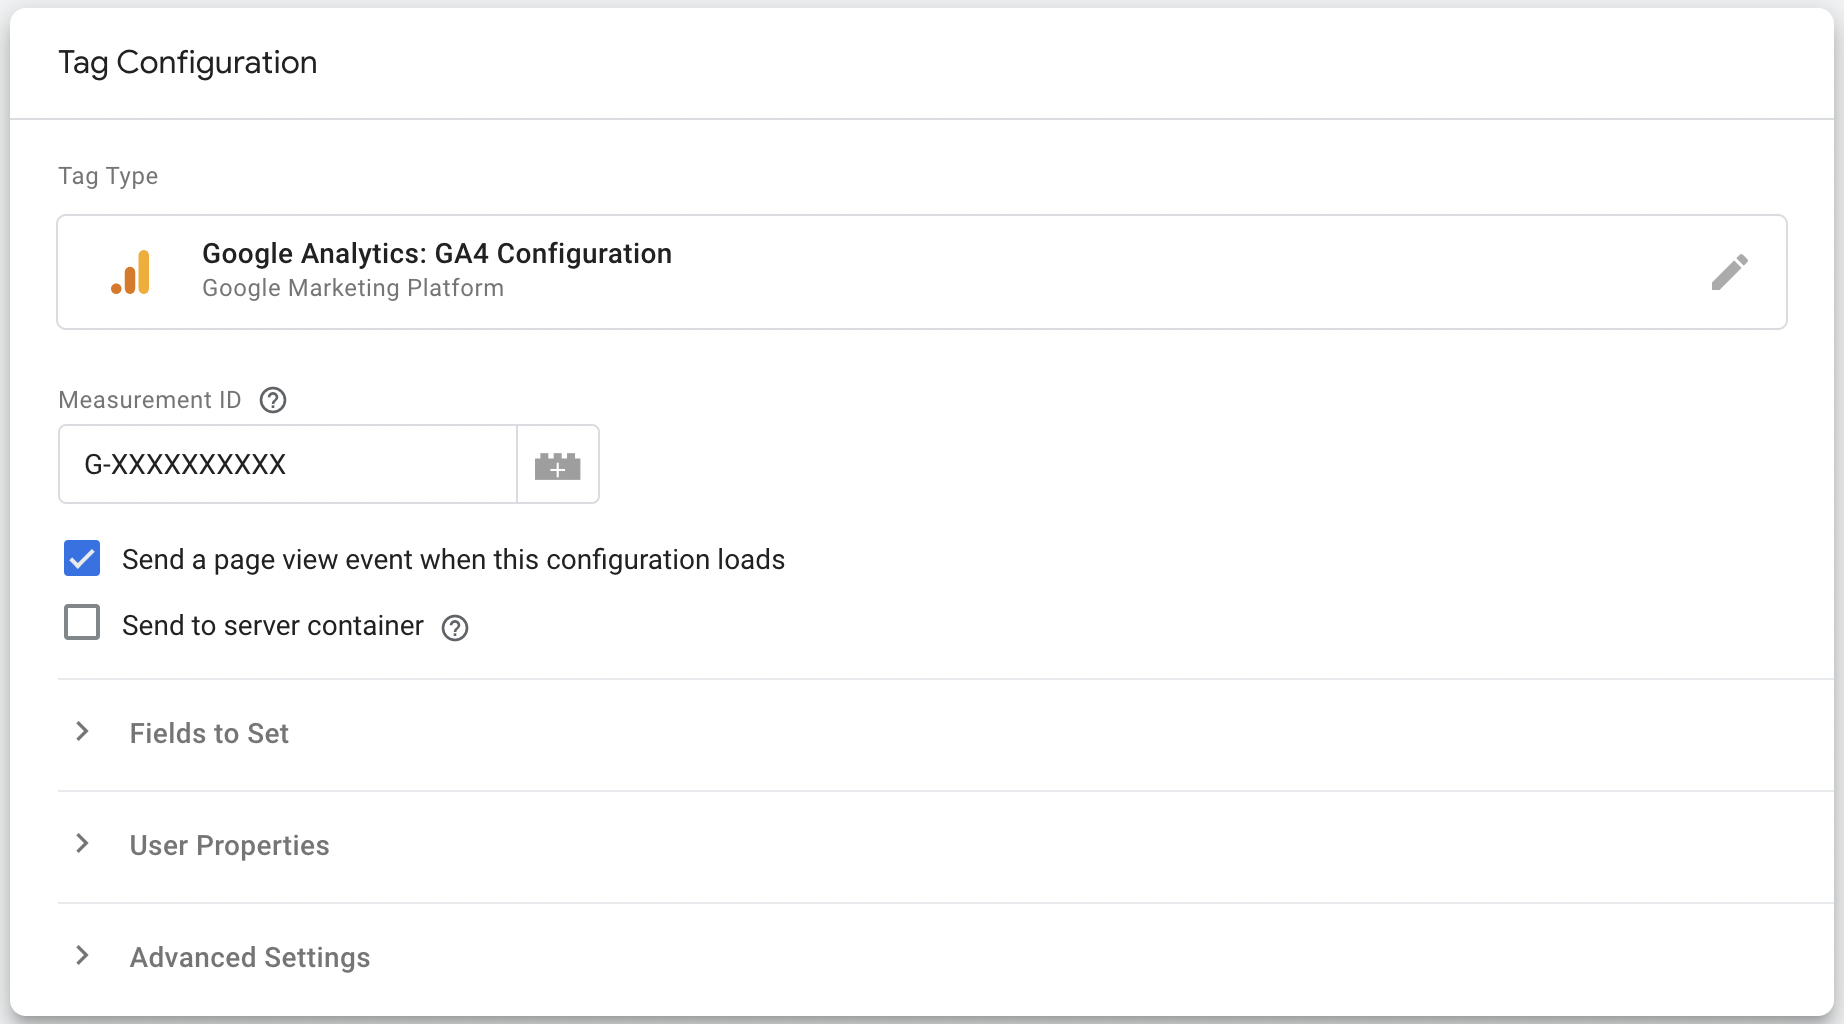Enable Send to server container
Screen dimensions: 1844x1024
82,622
